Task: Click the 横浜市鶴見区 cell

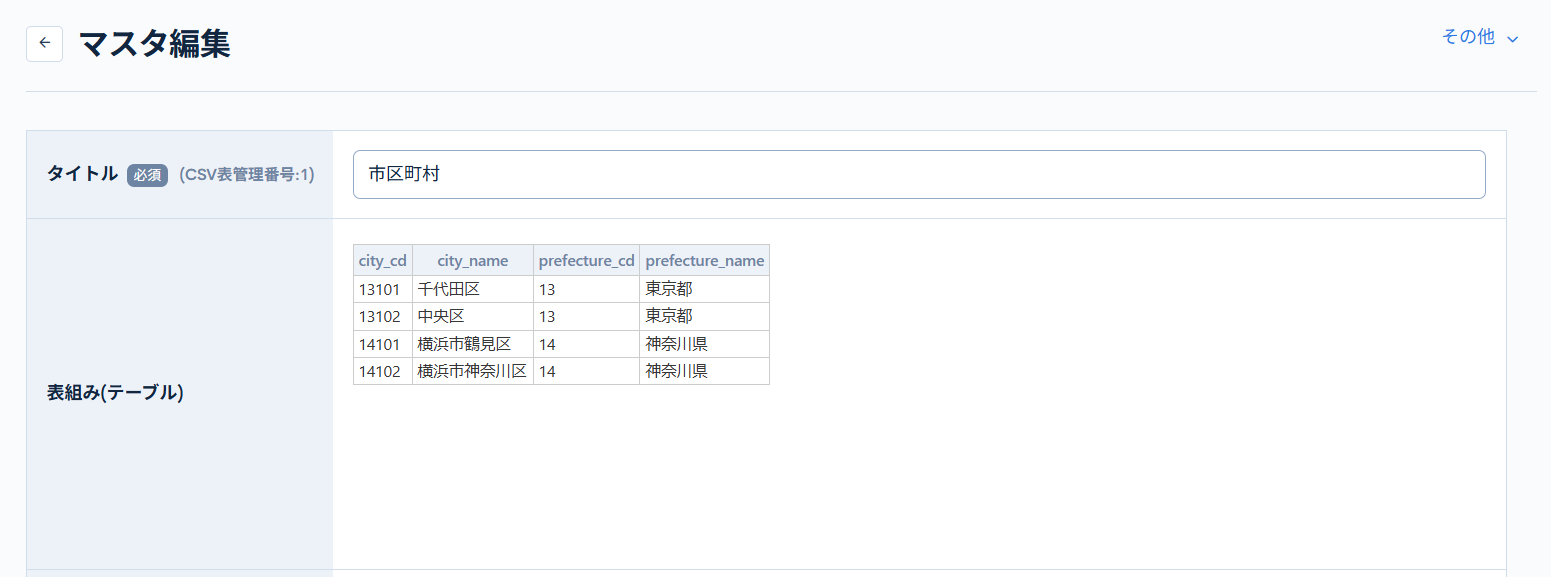Action: pyautogui.click(x=472, y=343)
